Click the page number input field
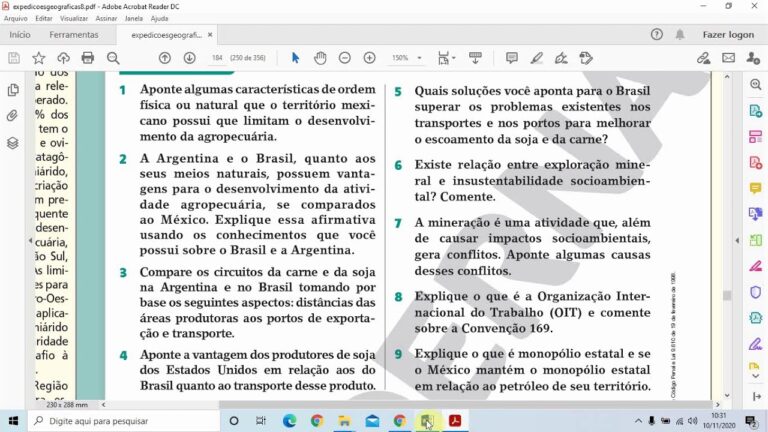768x432 pixels. pos(217,58)
